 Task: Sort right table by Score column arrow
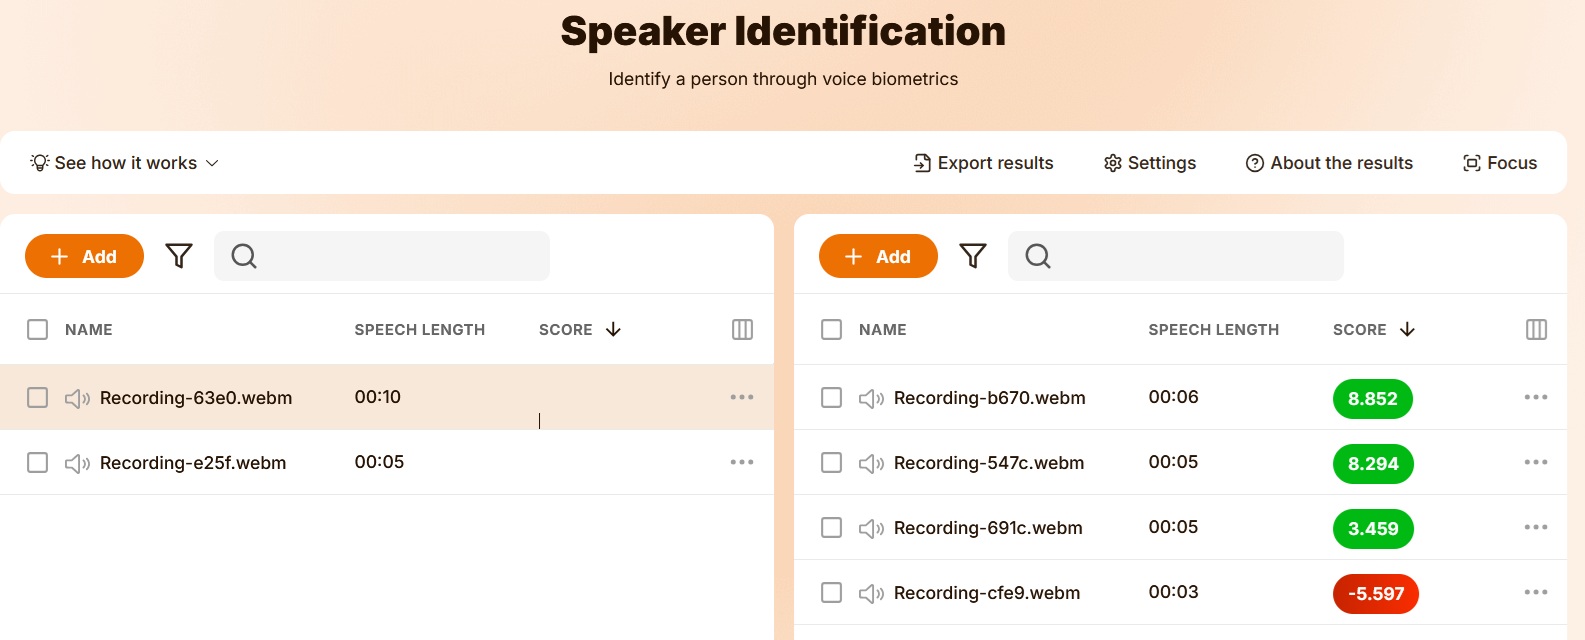coord(1407,330)
